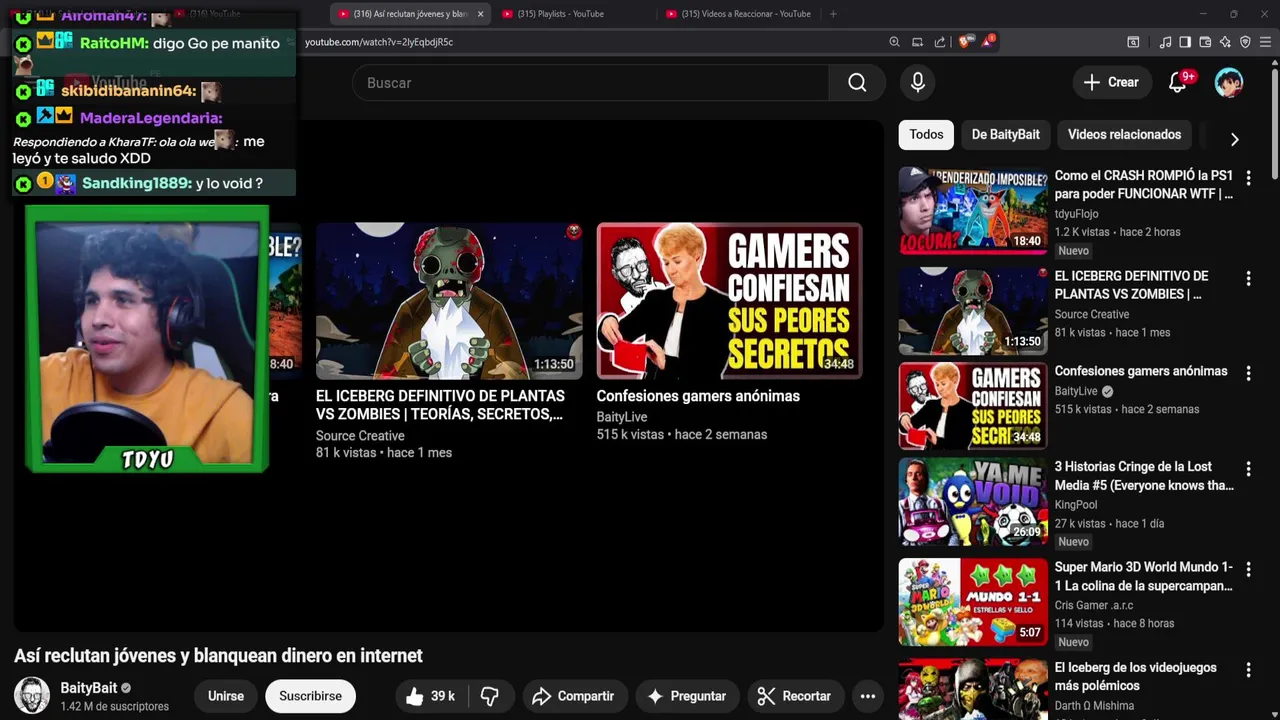
Task: Click the Crear button
Action: coord(1111,83)
